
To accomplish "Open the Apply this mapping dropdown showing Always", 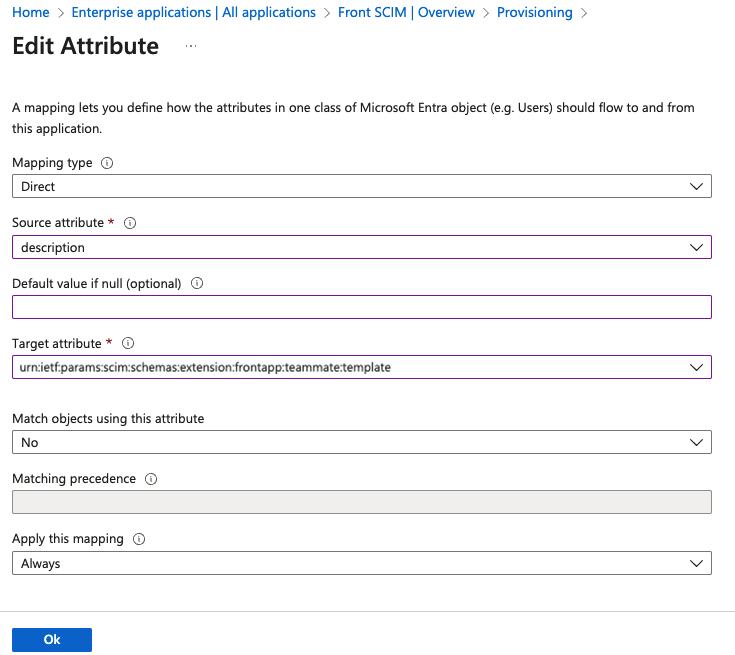I will [362, 563].
